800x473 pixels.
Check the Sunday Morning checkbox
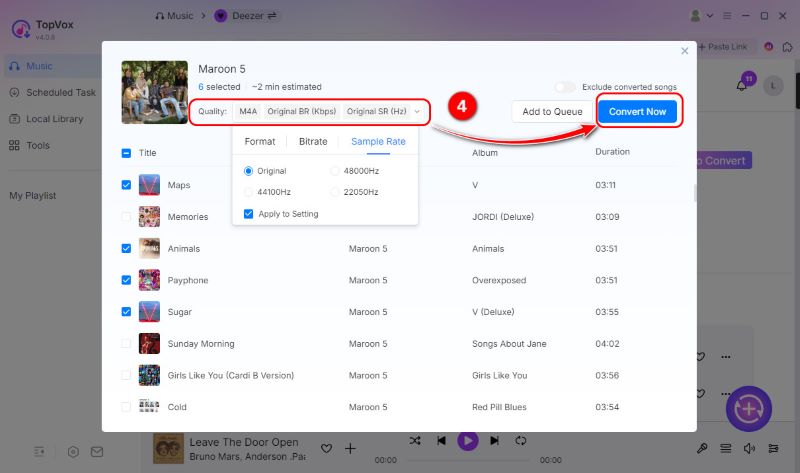pyautogui.click(x=126, y=343)
